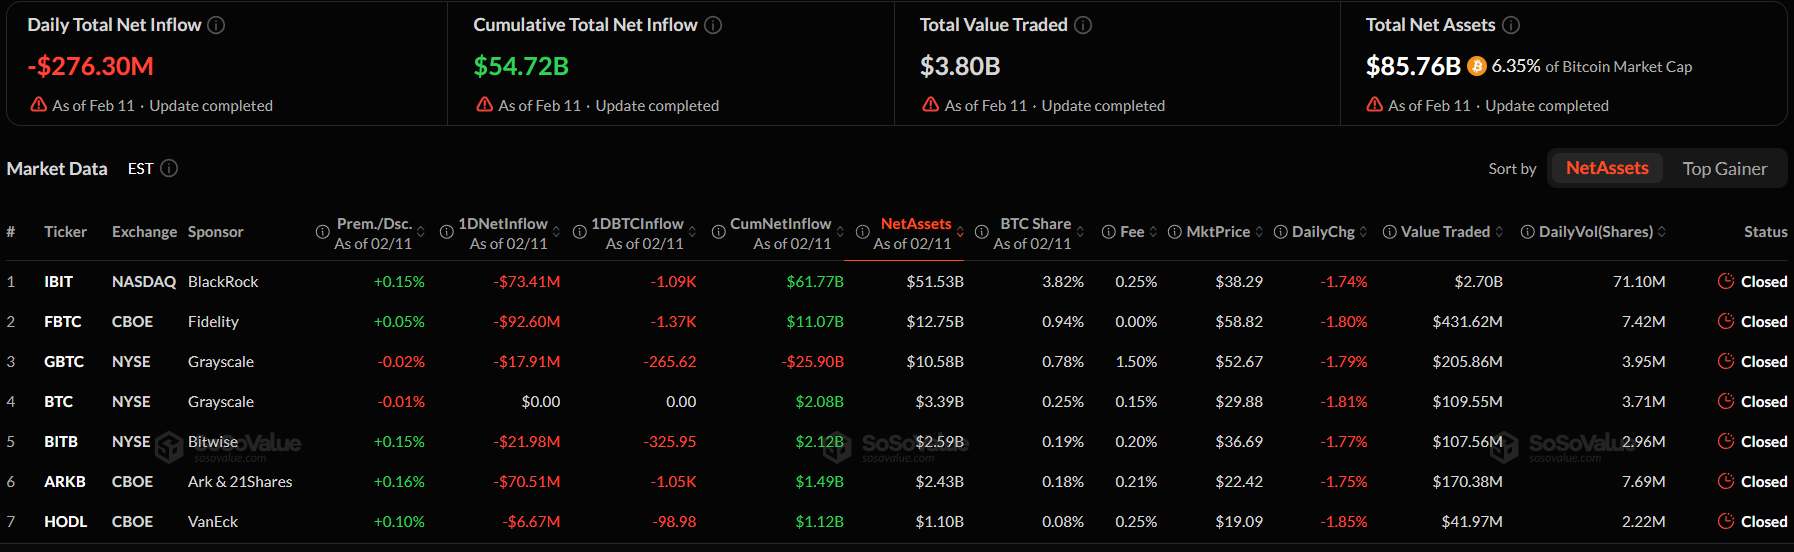Click Closed status in ARKB row
Viewport: 1794px width, 552px height.
[x=1764, y=482]
